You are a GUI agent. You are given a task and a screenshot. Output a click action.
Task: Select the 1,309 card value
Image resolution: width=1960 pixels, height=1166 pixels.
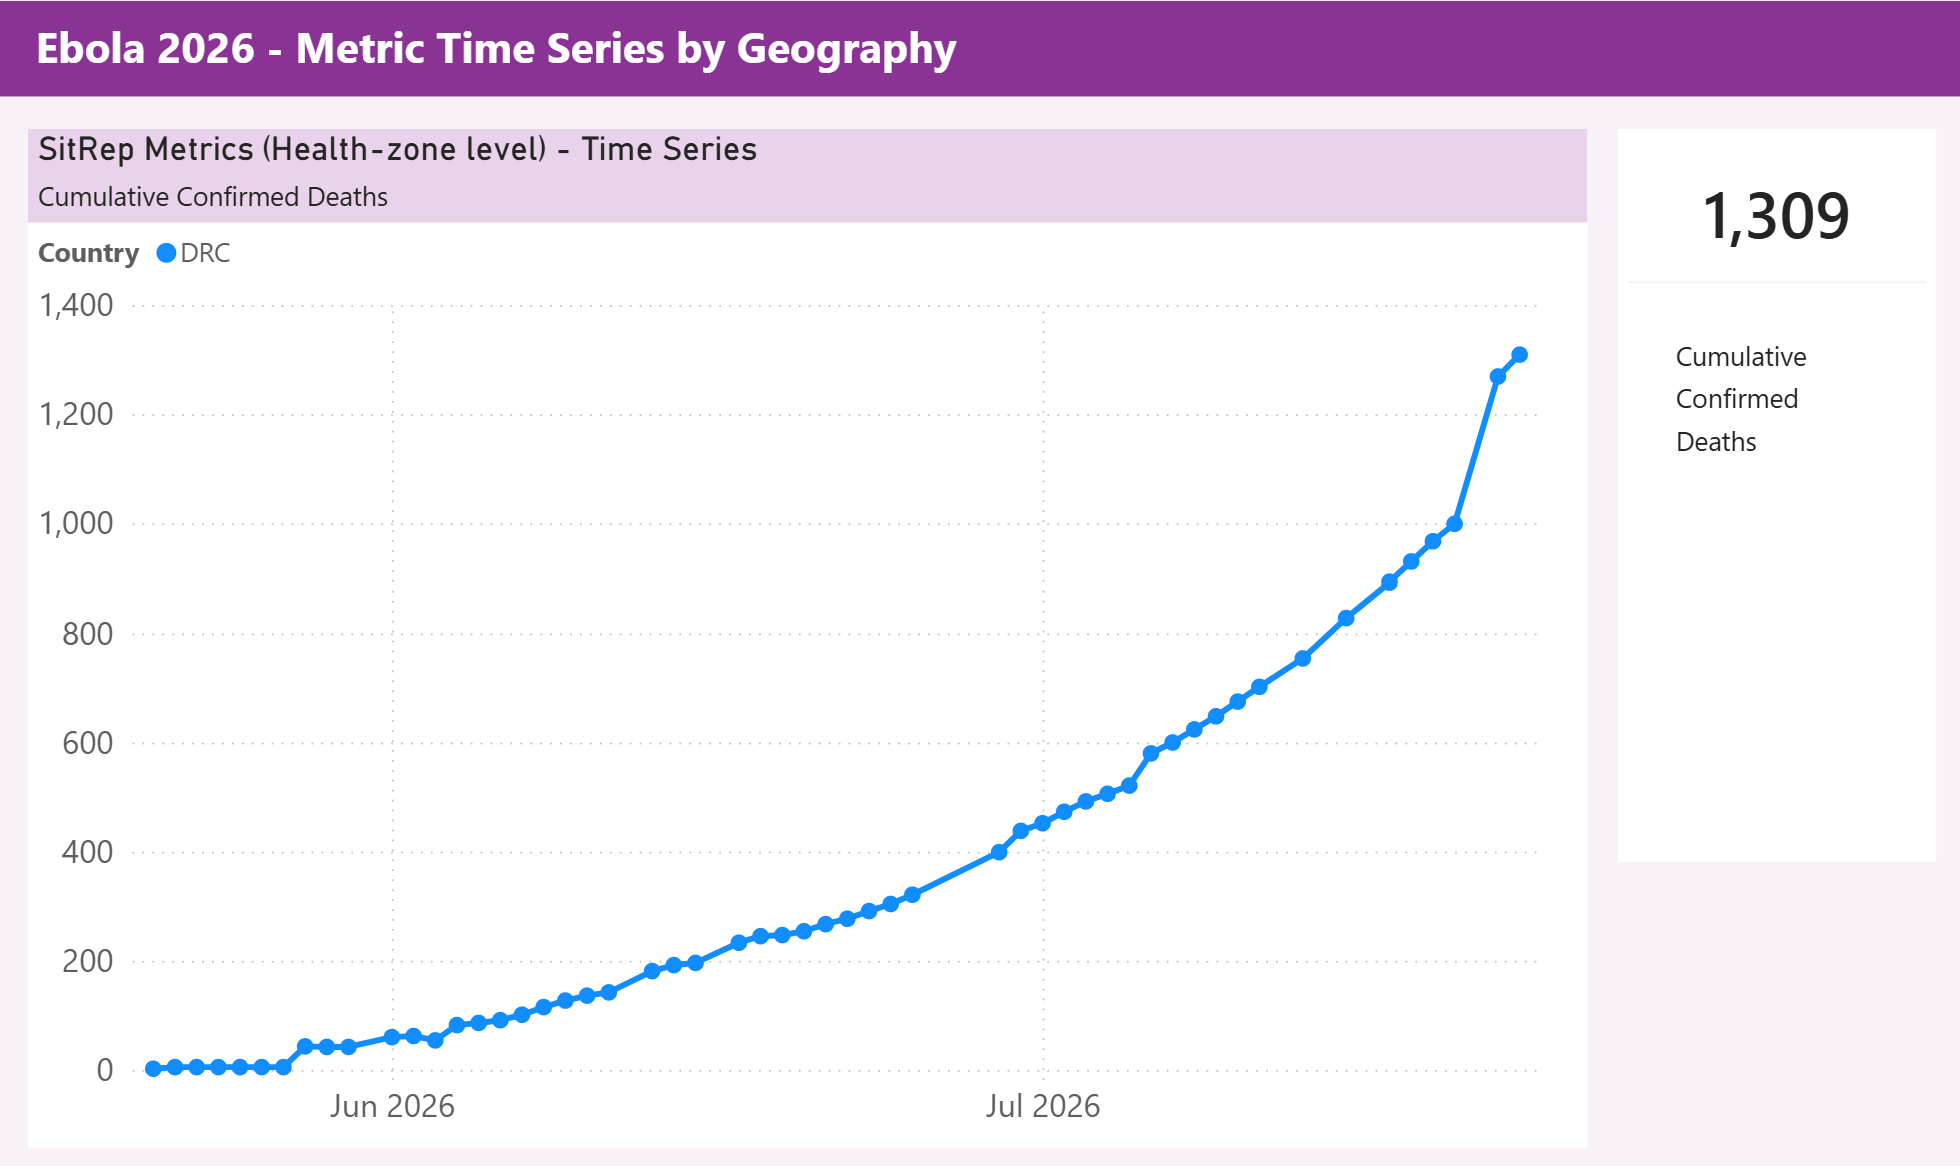coord(1776,216)
